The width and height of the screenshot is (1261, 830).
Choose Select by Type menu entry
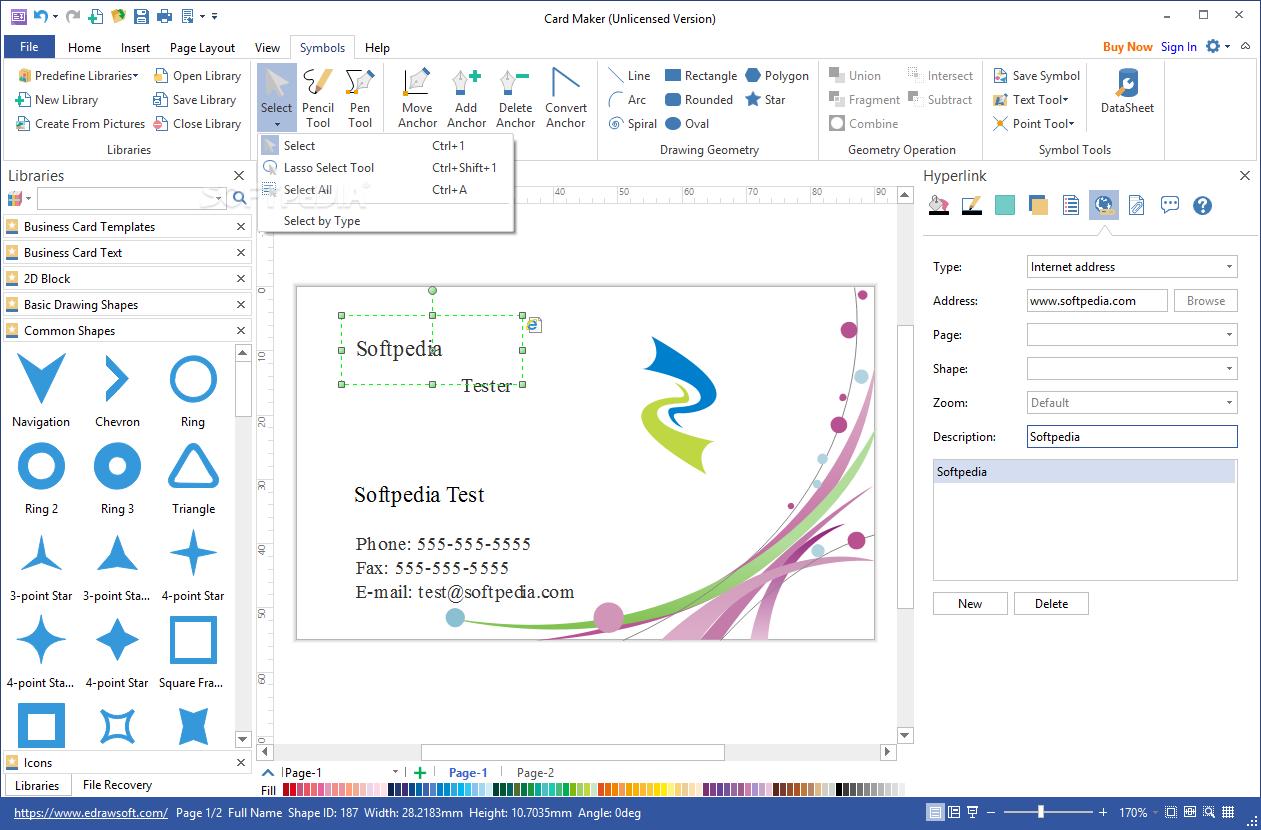pyautogui.click(x=385, y=221)
